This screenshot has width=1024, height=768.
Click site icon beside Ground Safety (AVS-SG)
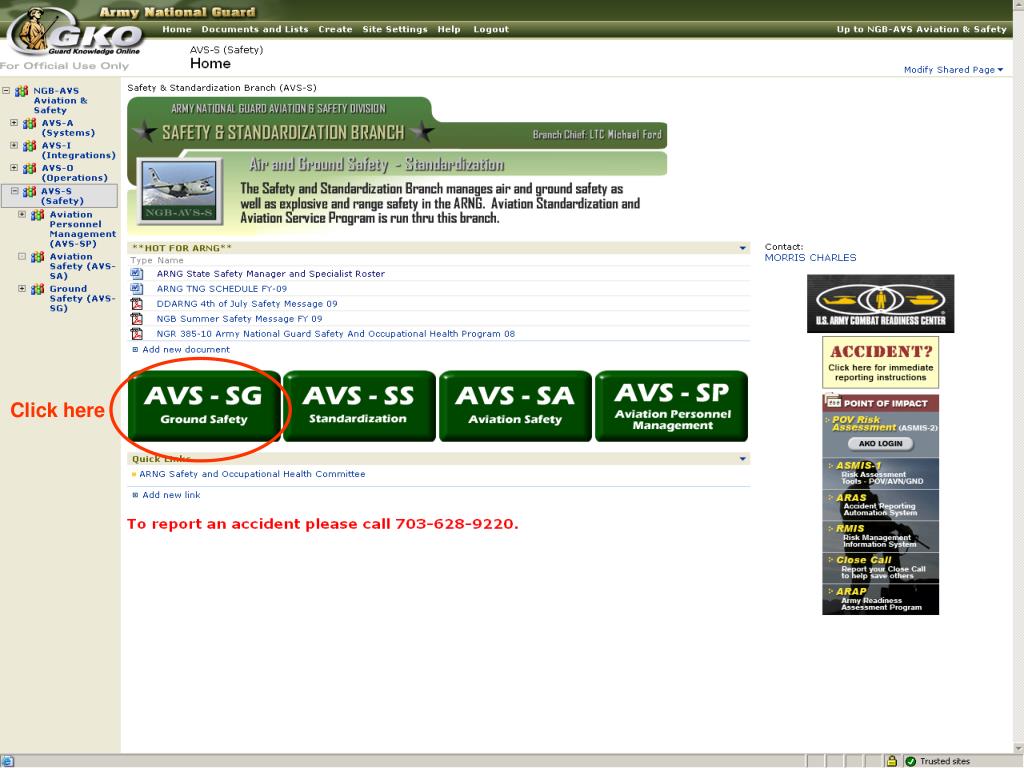coord(37,289)
